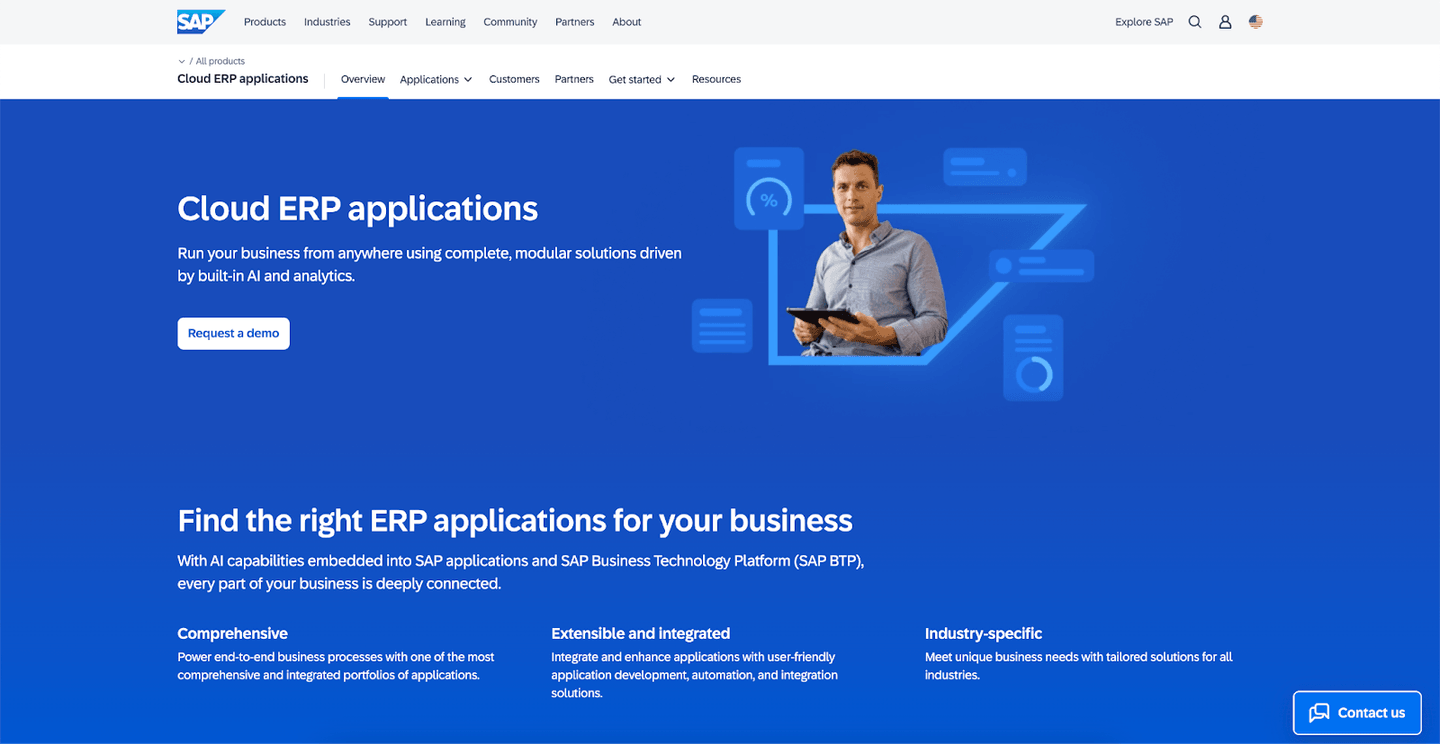Open the country flag selector

(1256, 22)
